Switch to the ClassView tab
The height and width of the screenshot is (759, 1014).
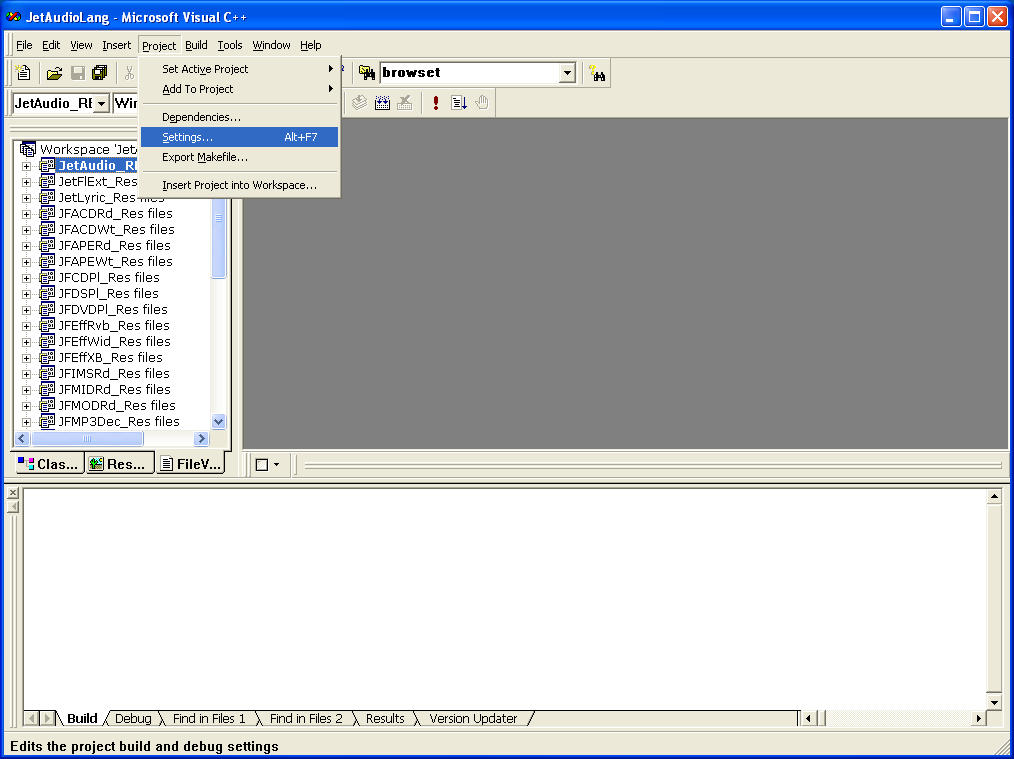coord(50,464)
